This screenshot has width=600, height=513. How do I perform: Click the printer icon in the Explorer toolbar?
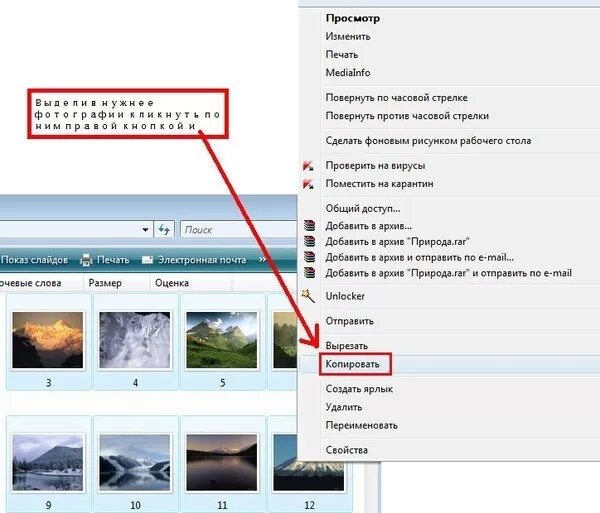86,260
